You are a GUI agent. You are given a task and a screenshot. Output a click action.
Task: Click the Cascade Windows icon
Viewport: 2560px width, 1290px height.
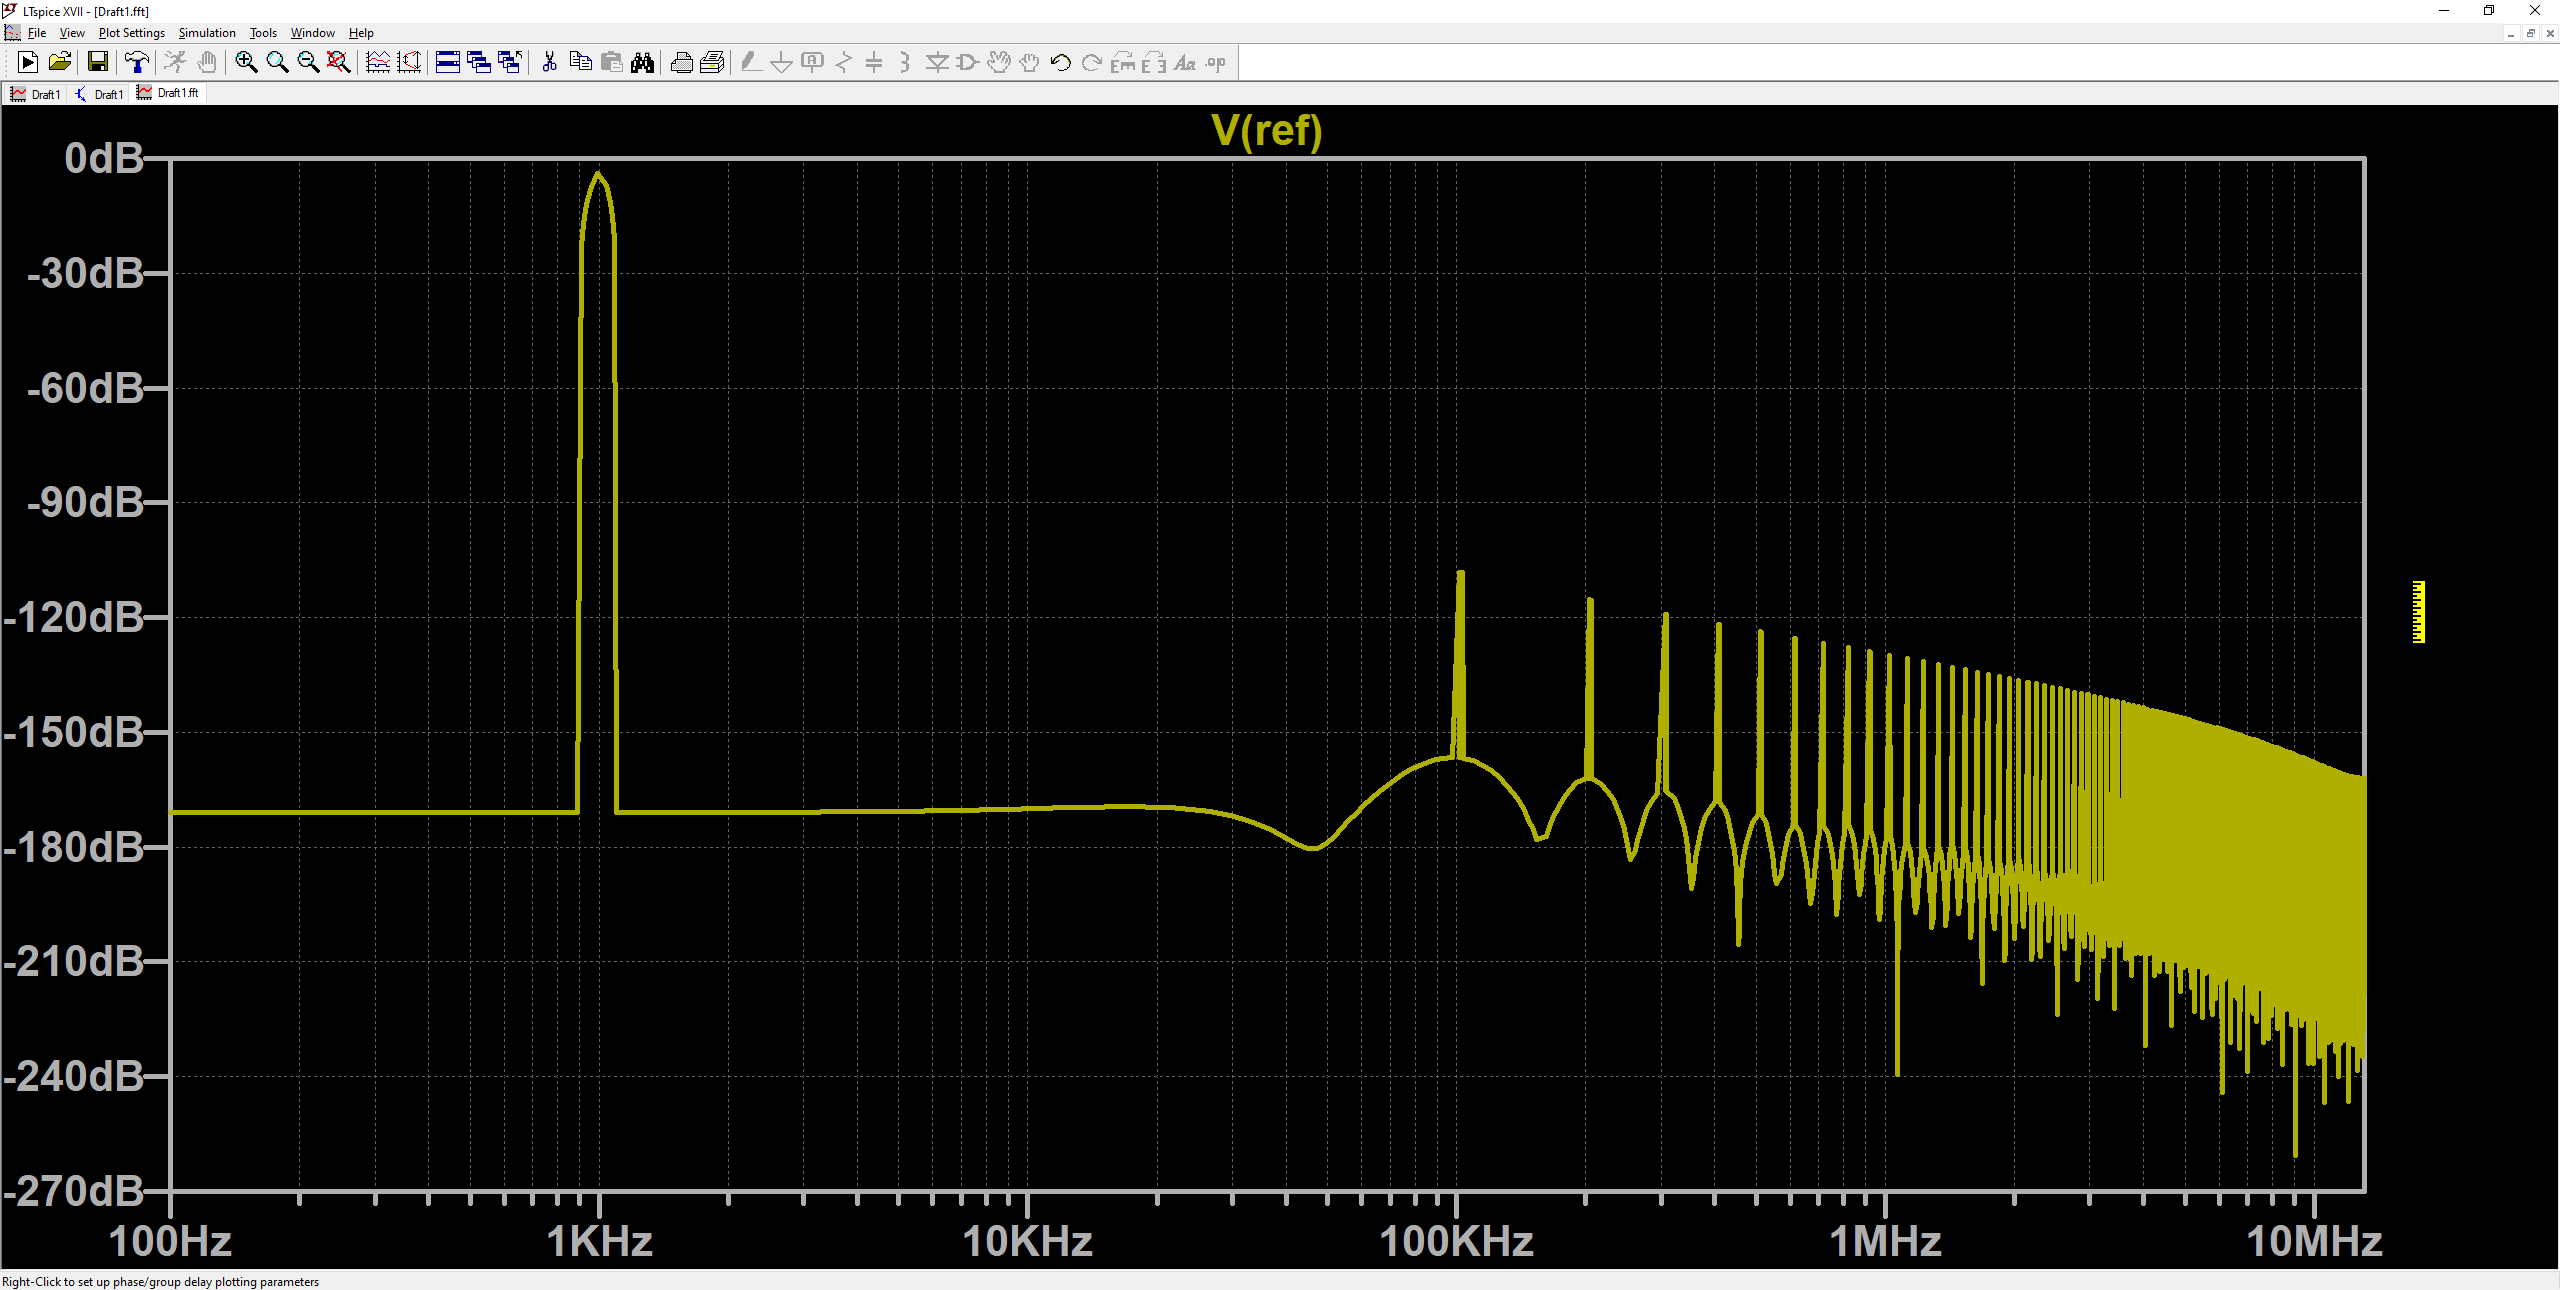(x=479, y=63)
